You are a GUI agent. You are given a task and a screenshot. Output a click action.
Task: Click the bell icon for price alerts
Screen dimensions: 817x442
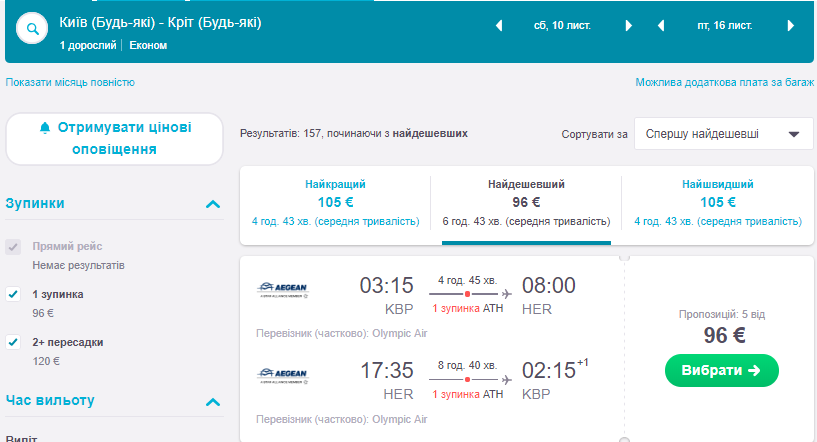tap(44, 128)
